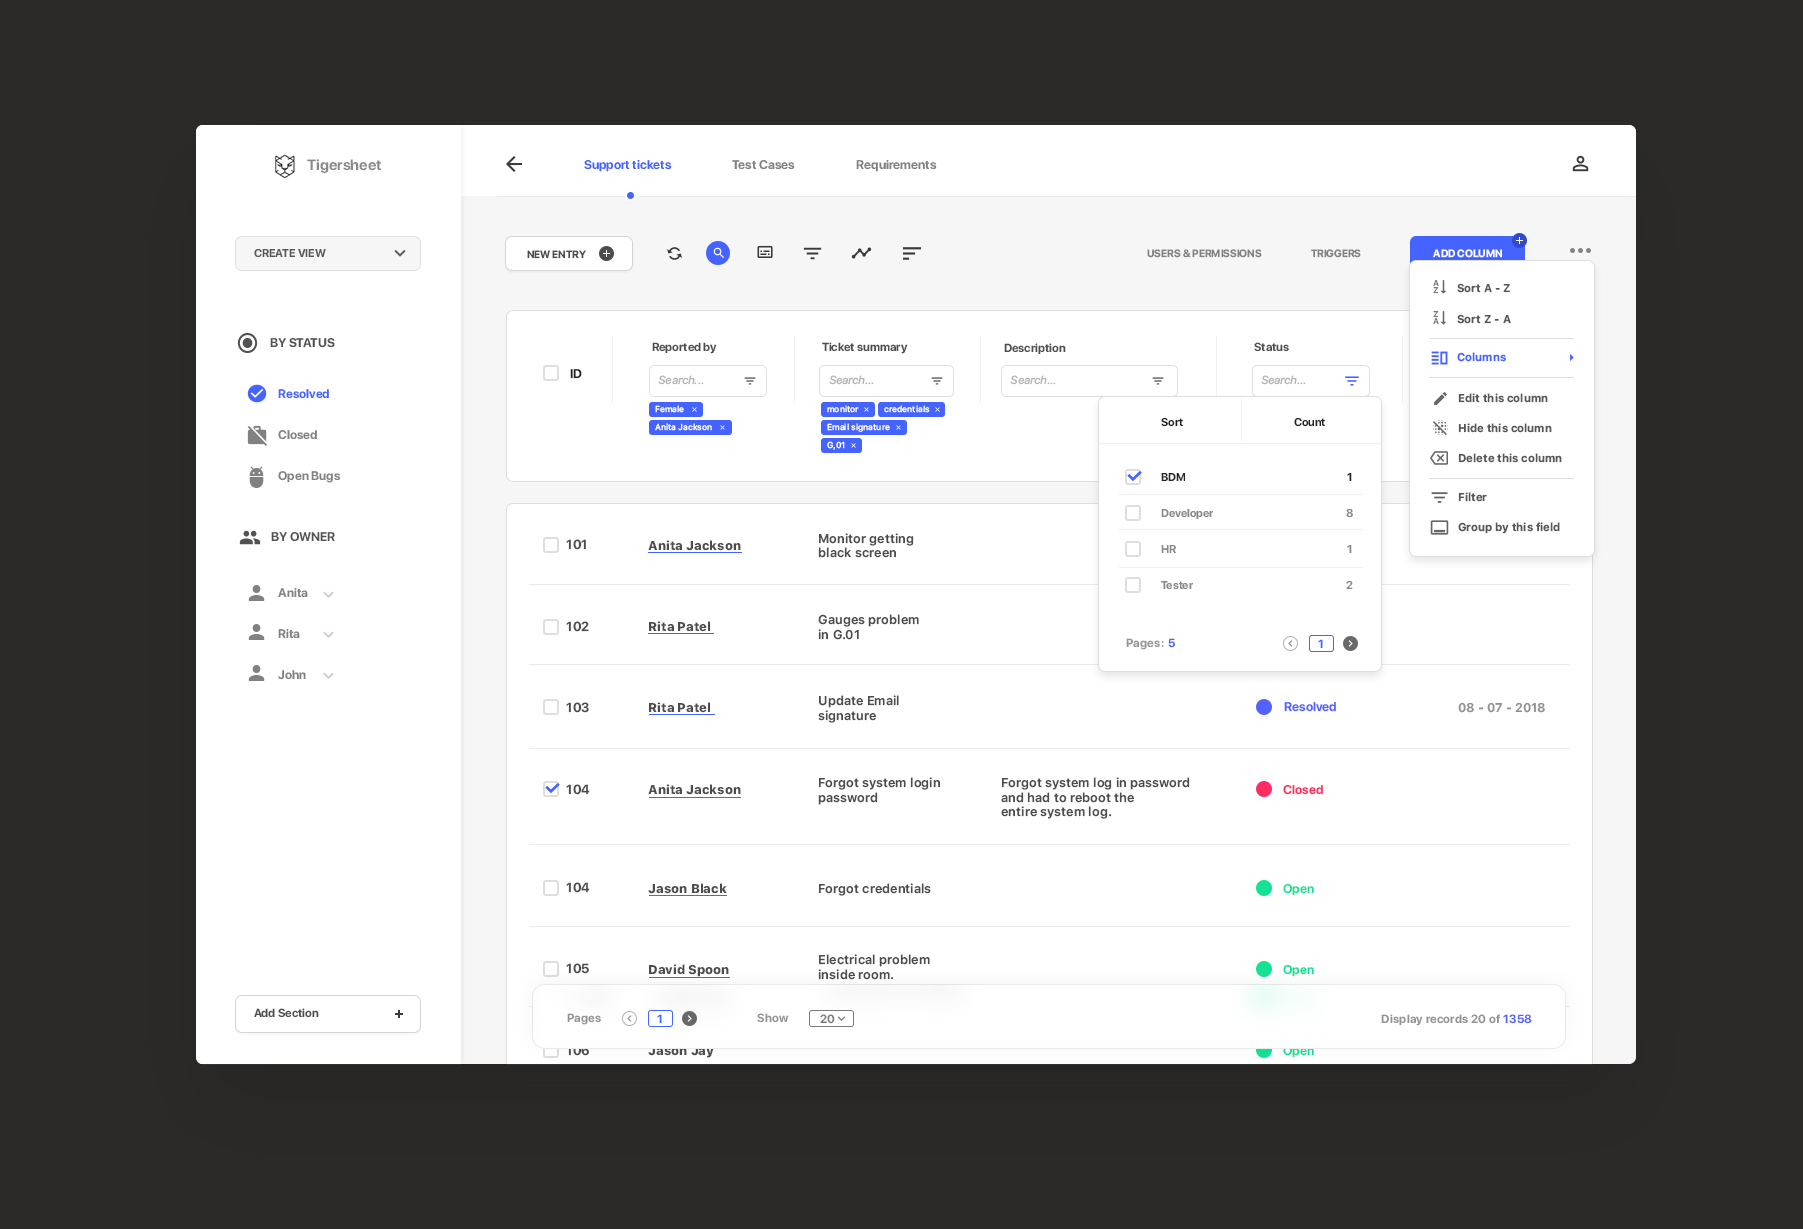Remove the G.01 filter tag
This screenshot has width=1803, height=1229.
tap(853, 446)
